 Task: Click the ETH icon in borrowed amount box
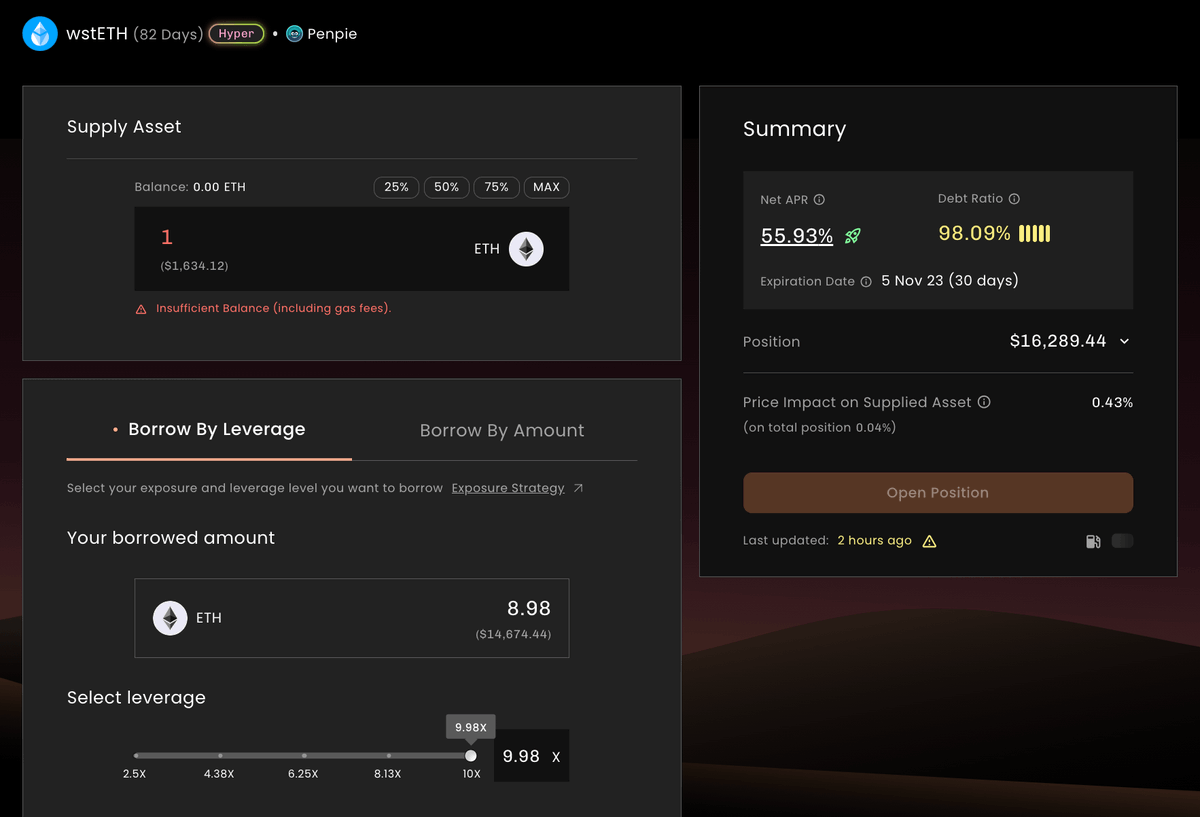coord(170,618)
